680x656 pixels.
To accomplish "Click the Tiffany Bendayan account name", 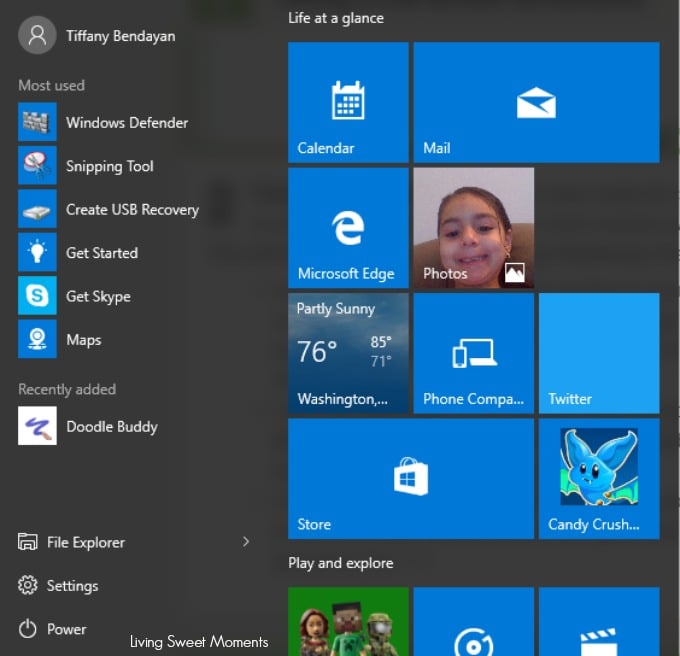I will [121, 36].
